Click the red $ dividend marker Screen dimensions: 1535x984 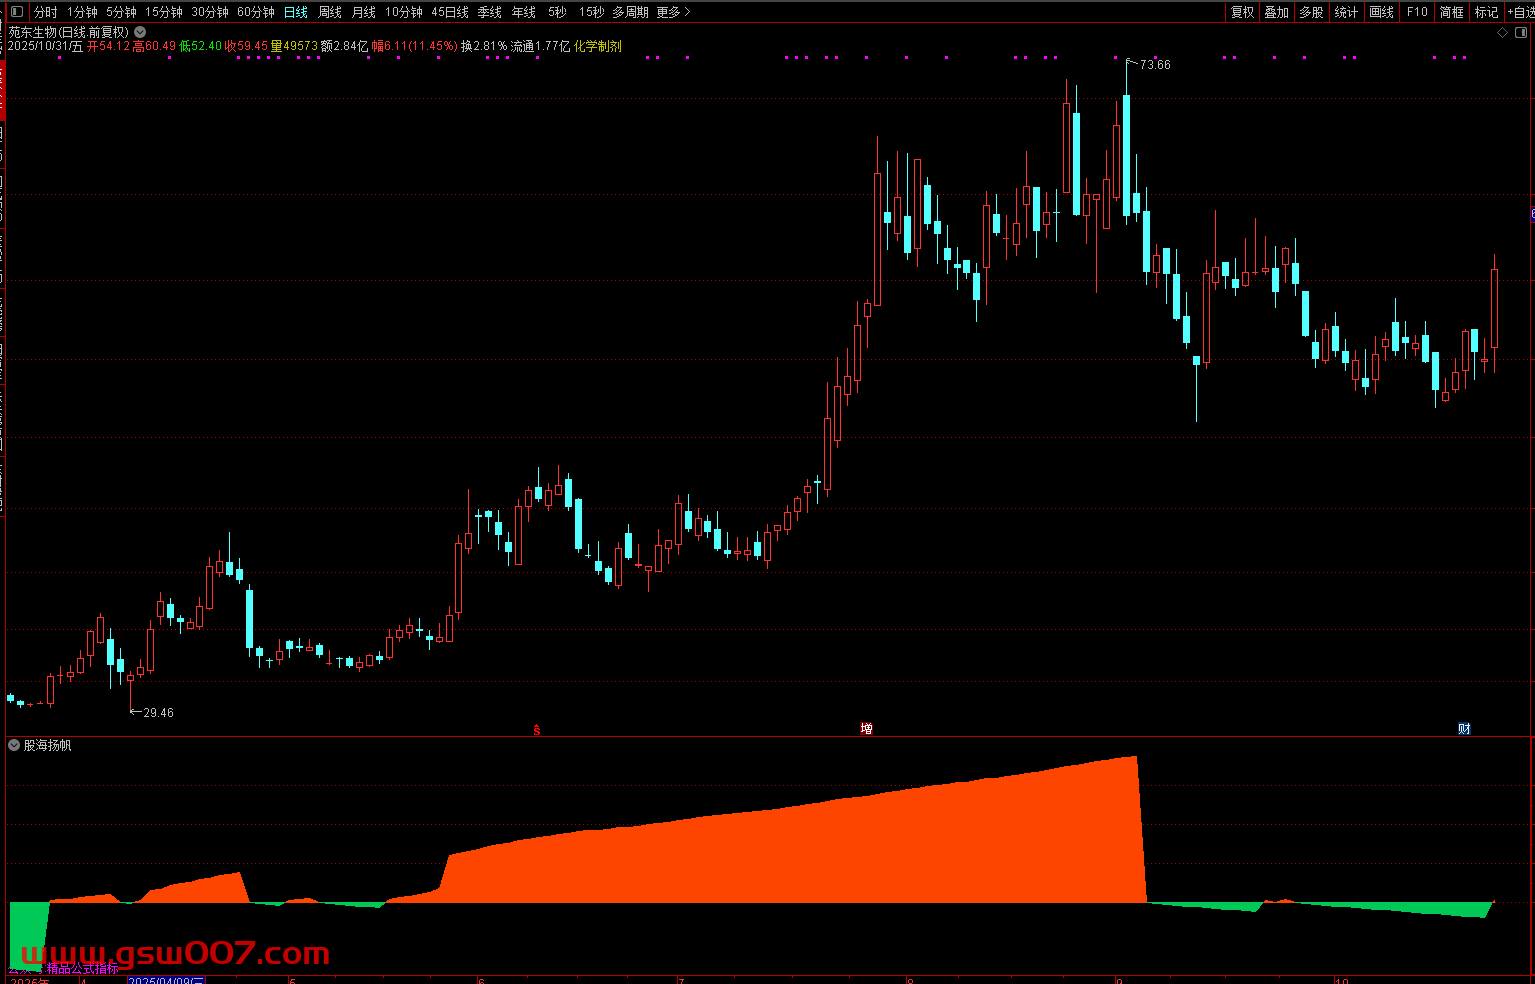[x=537, y=730]
